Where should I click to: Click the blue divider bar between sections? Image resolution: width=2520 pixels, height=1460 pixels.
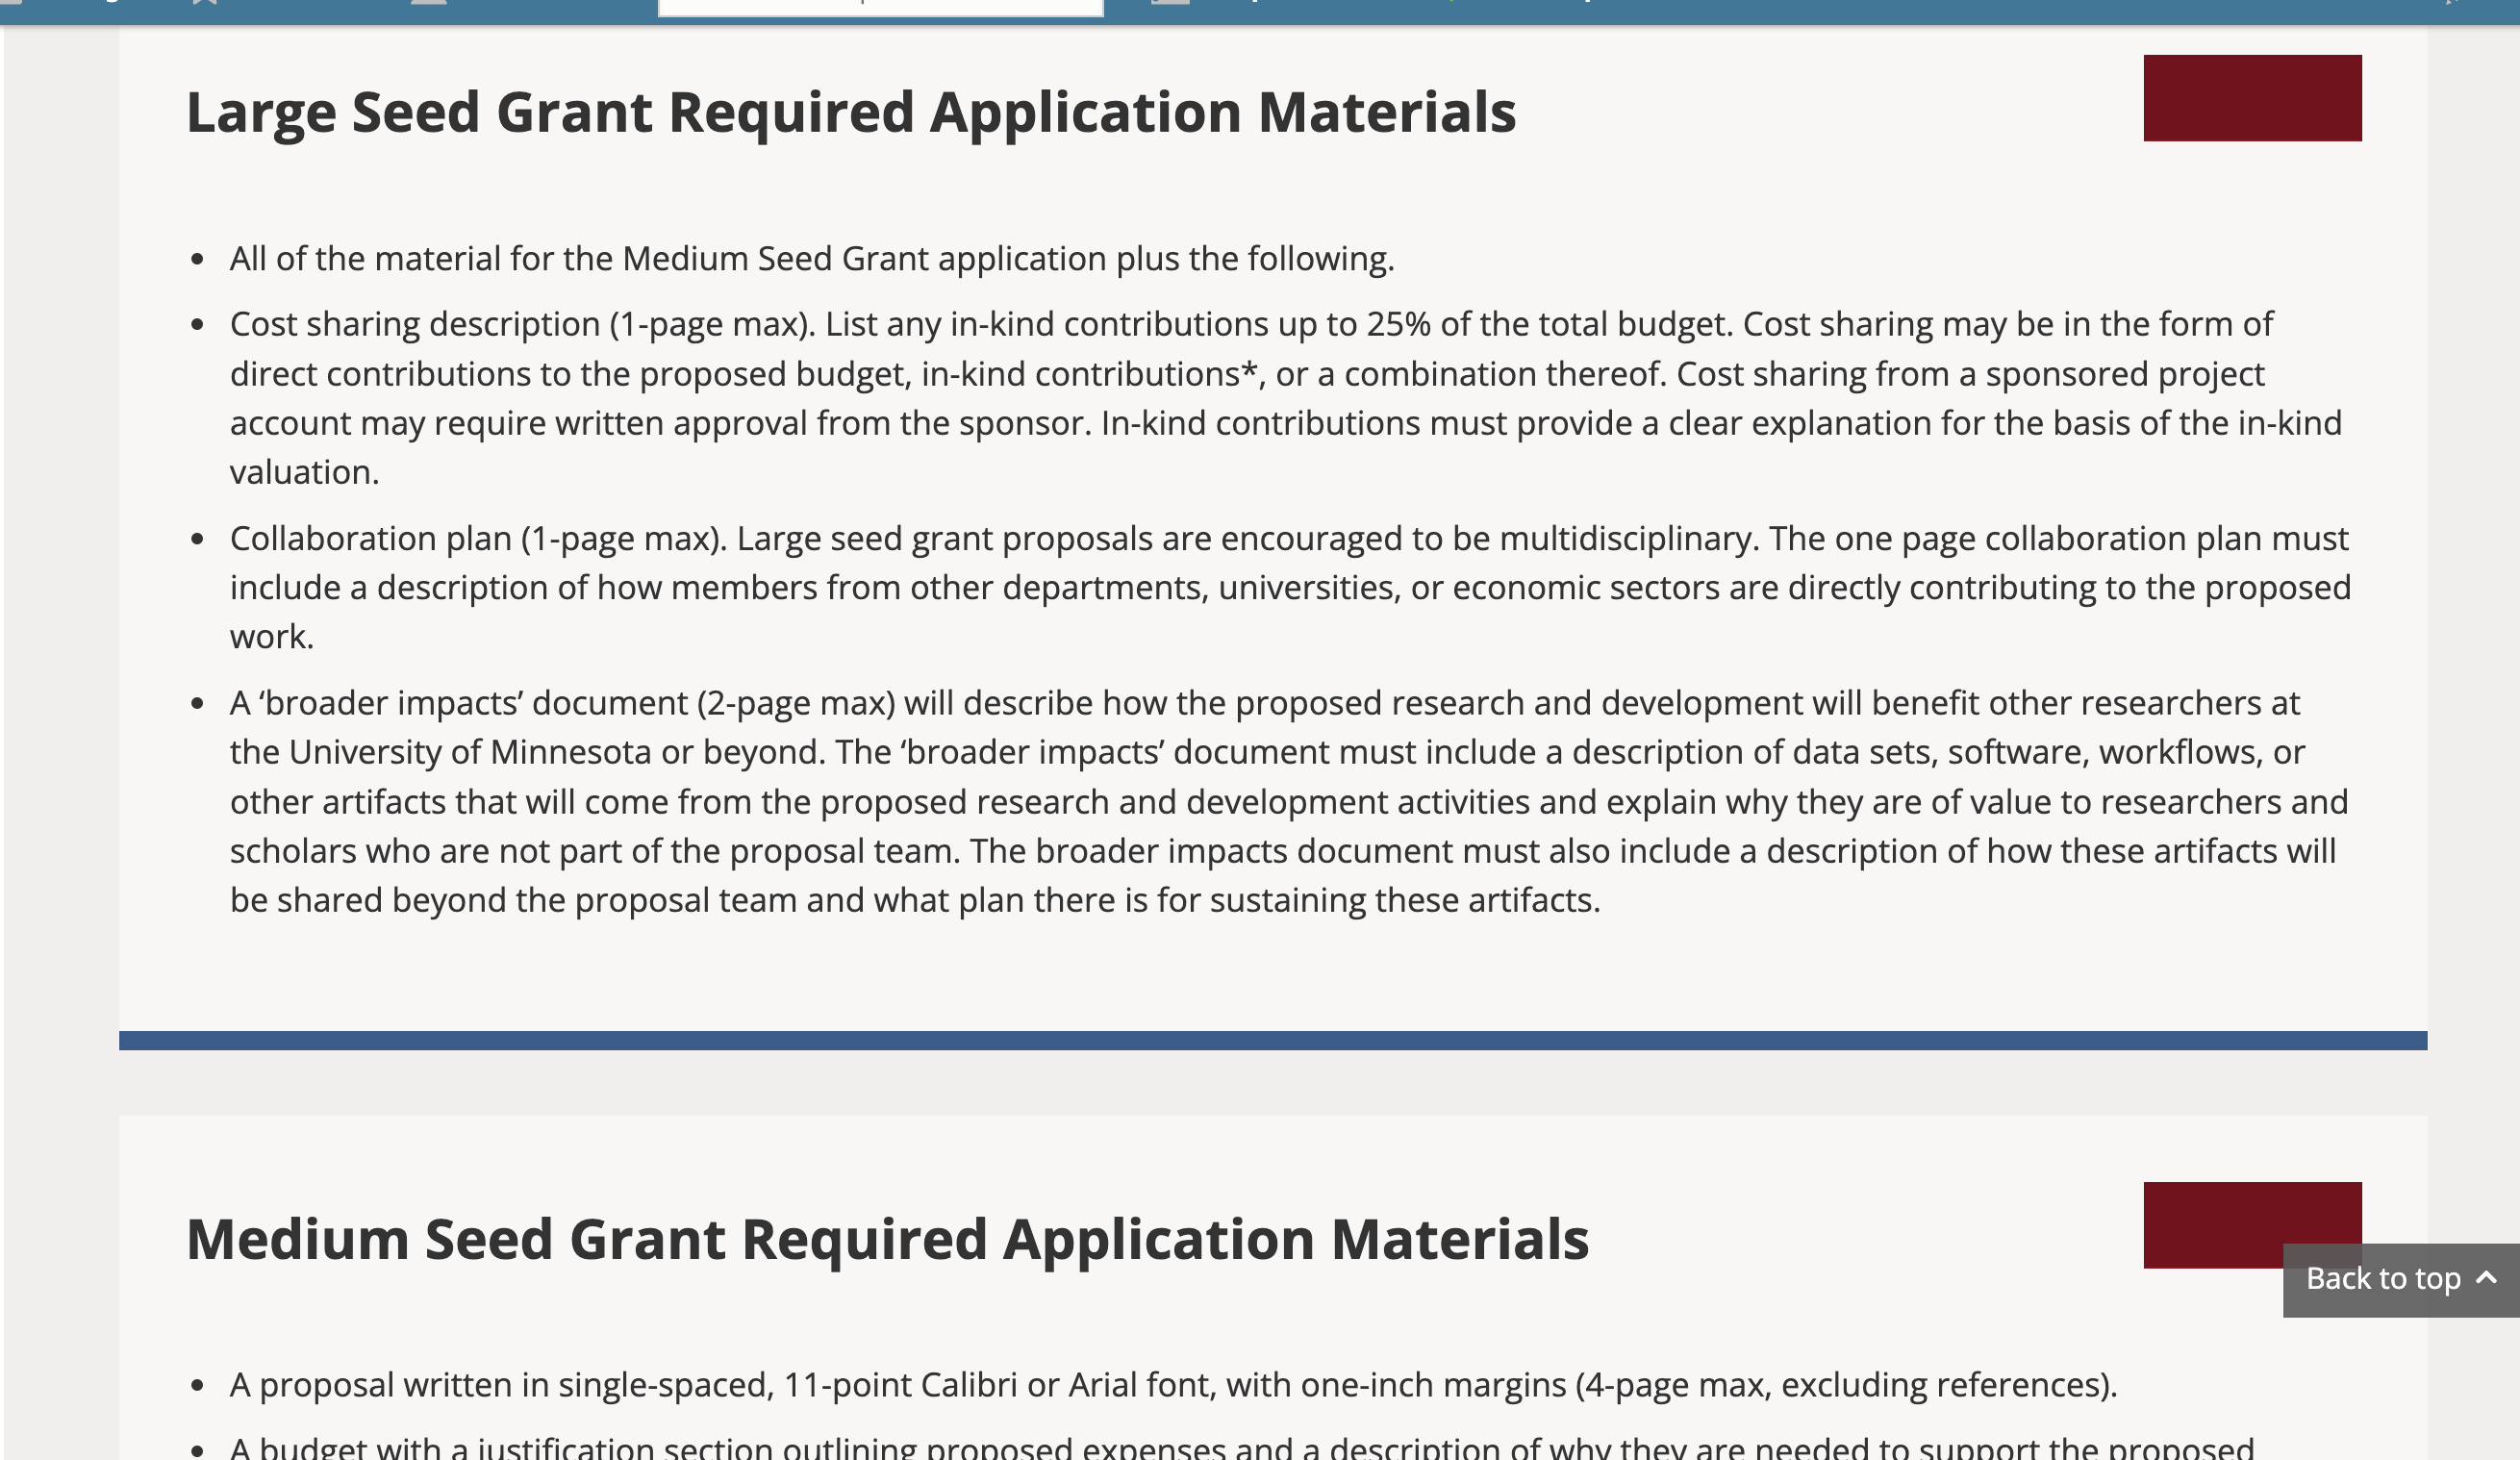(x=1272, y=1040)
